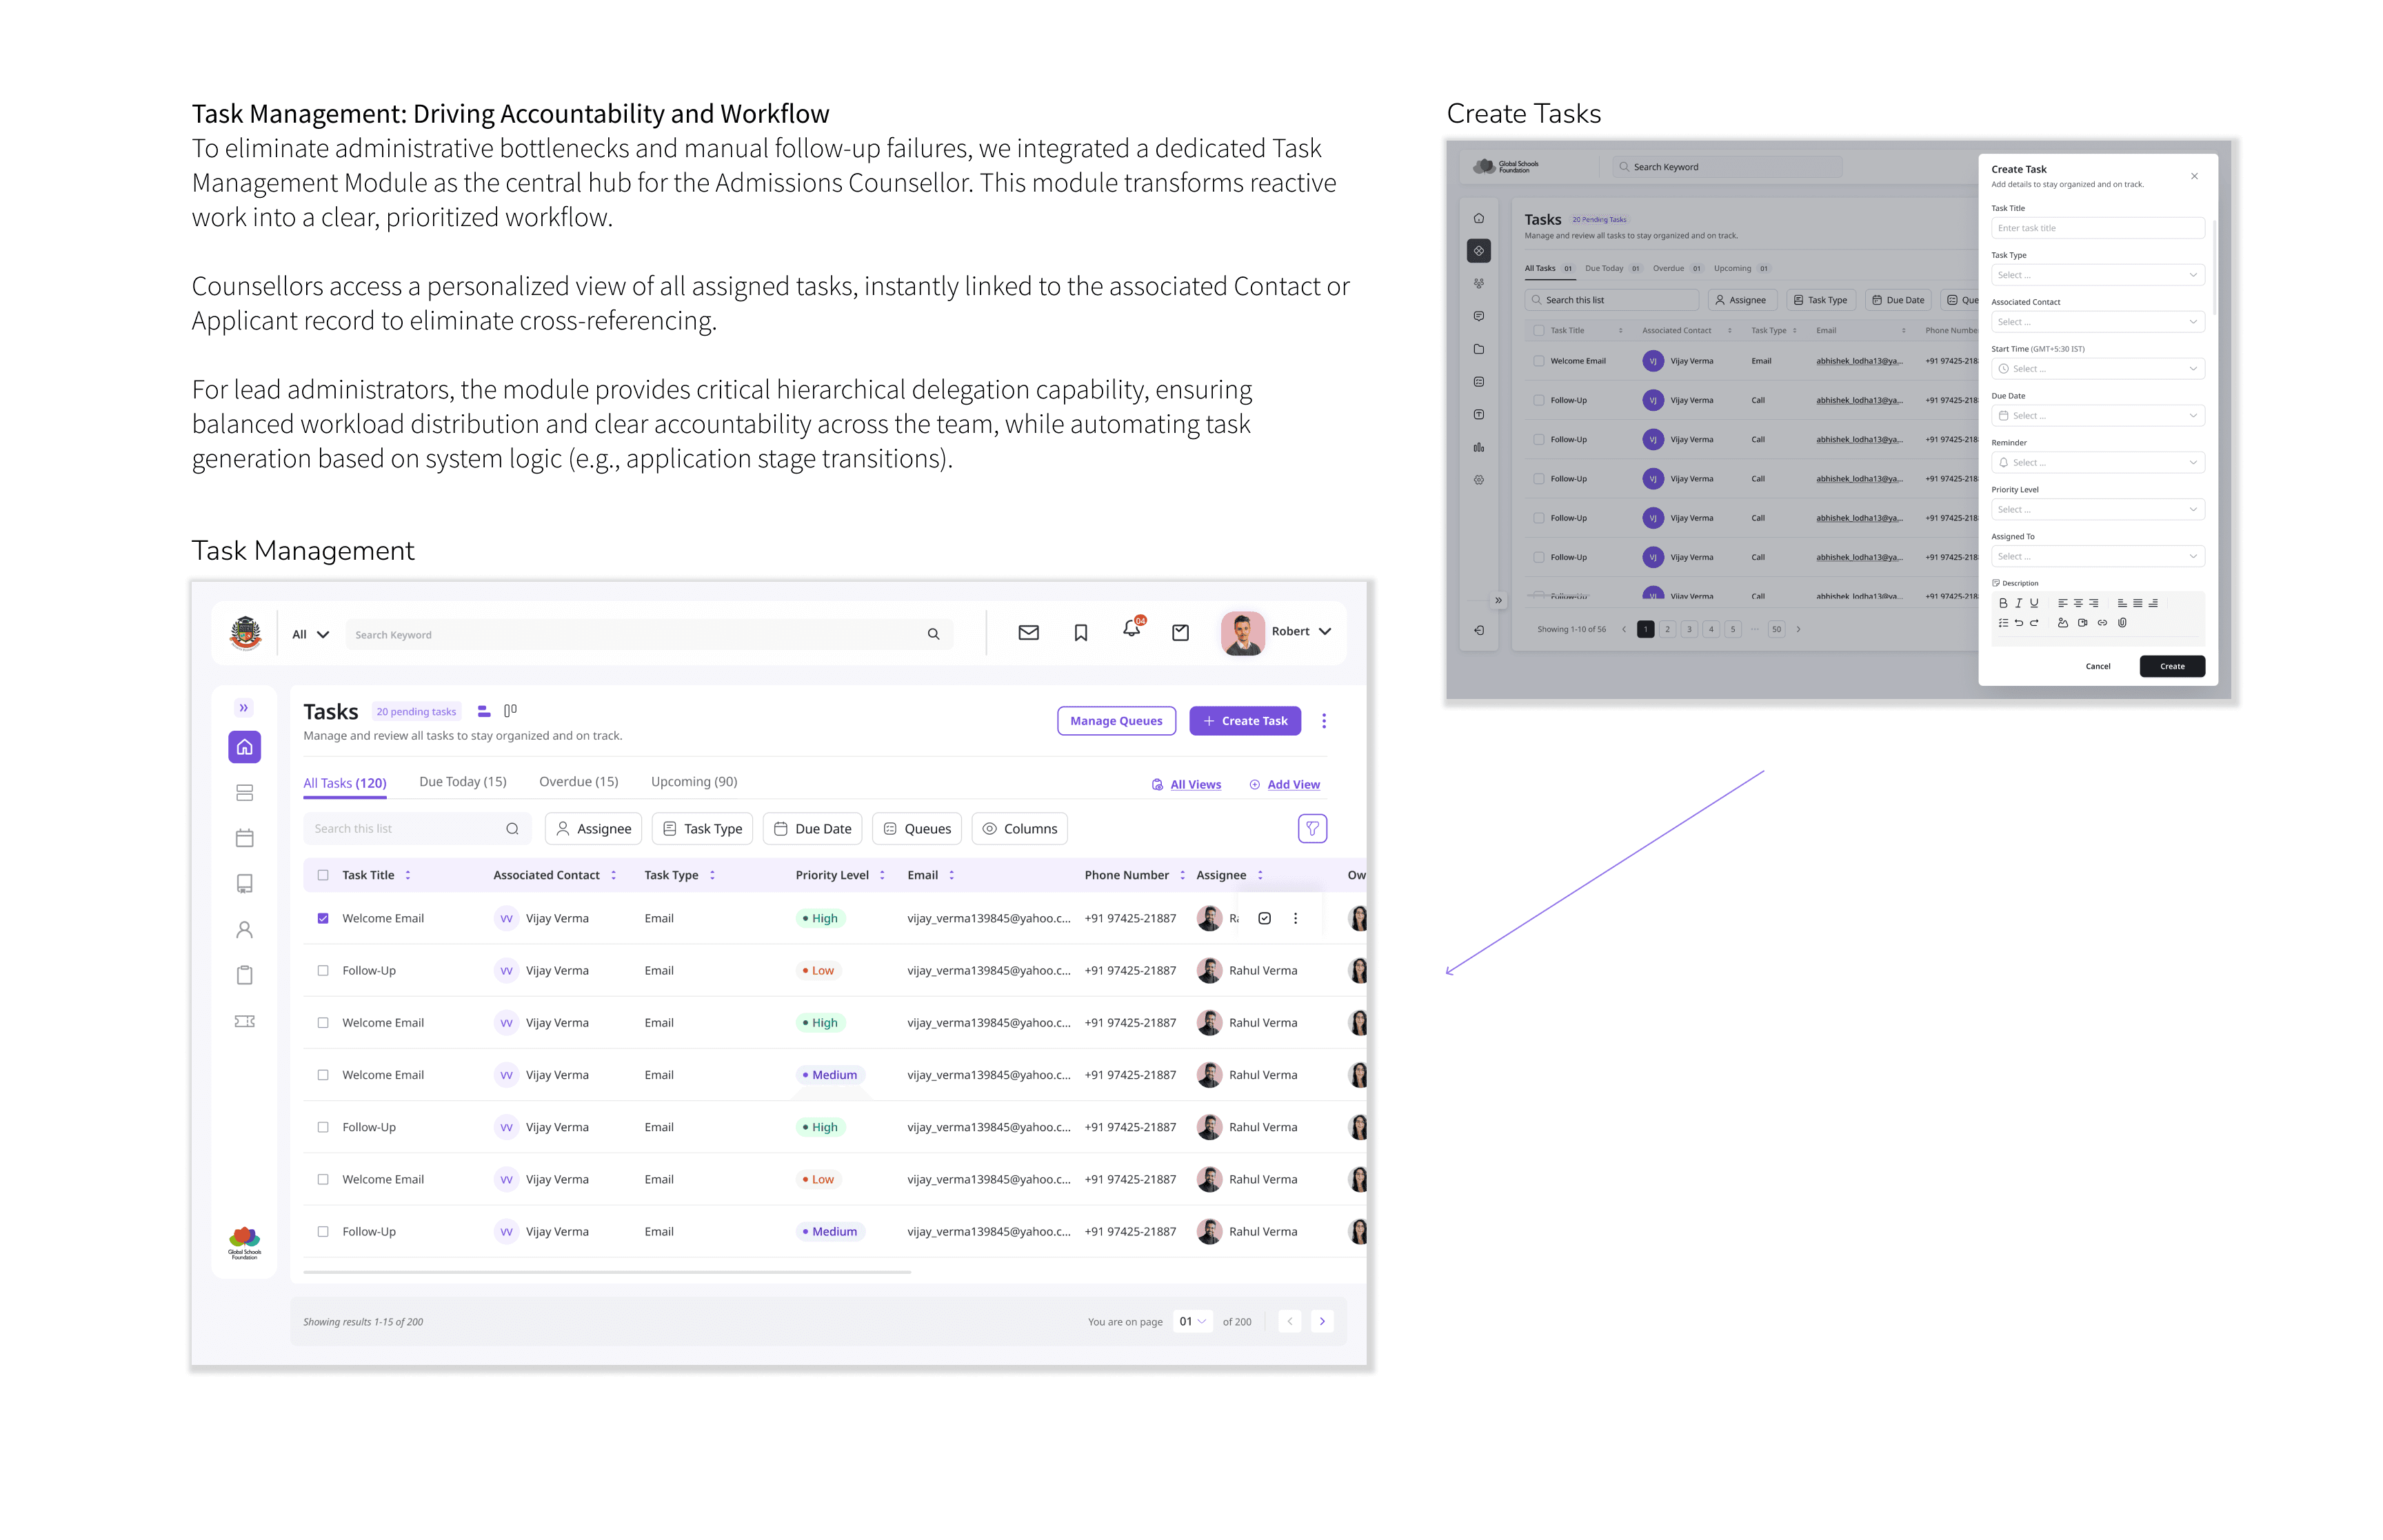Click three-dot menu beside Create Task

(1324, 721)
